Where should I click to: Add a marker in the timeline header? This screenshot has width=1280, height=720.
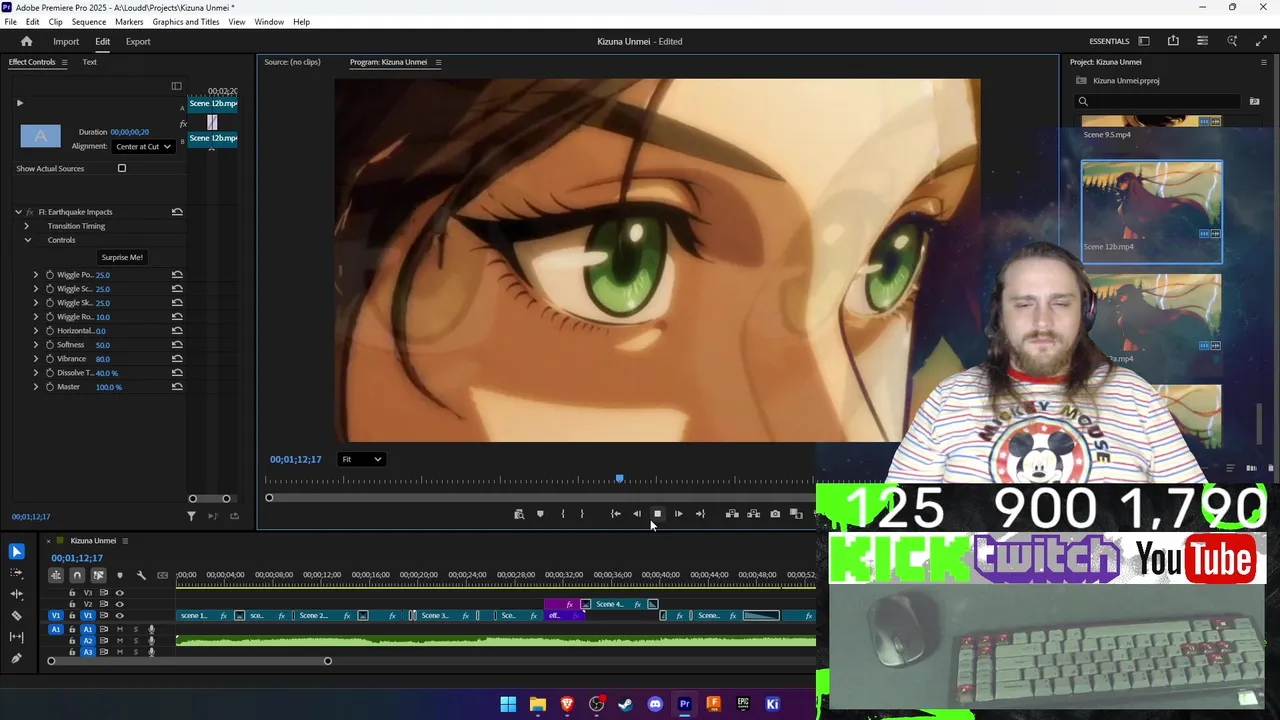pos(120,575)
